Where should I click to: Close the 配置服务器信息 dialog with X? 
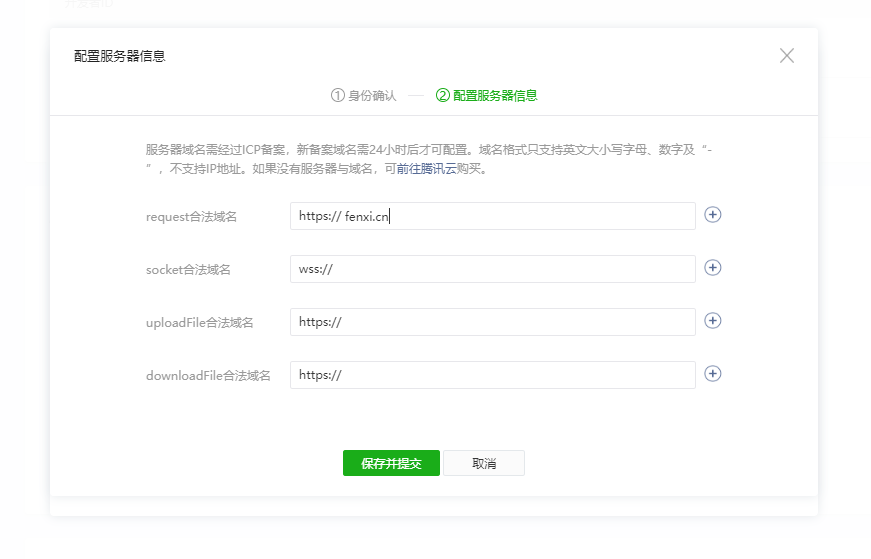tap(786, 56)
